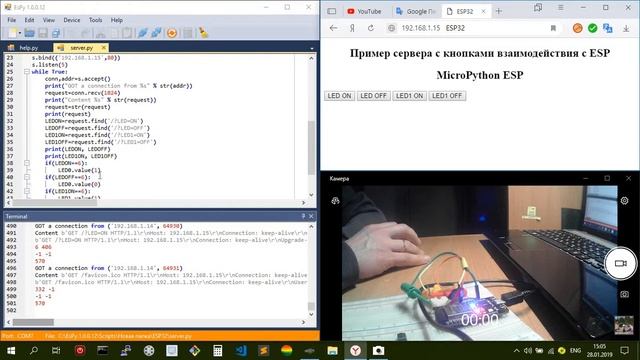Image resolution: width=640 pixels, height=360 pixels.
Task: Click the New file icon in EsPy toolbar
Action: coord(13,33)
